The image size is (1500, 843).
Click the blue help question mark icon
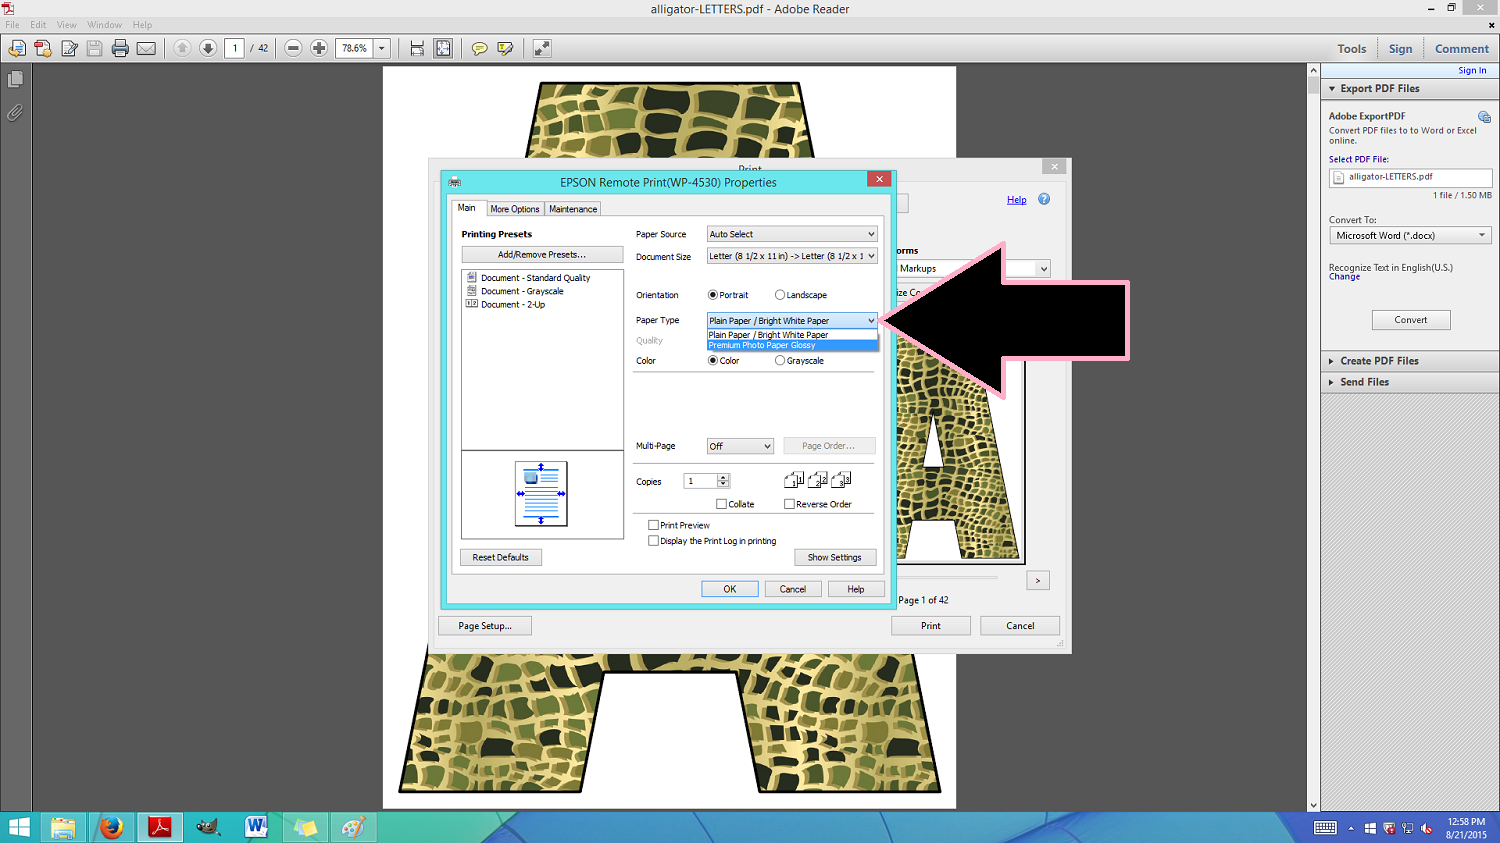click(x=1044, y=199)
